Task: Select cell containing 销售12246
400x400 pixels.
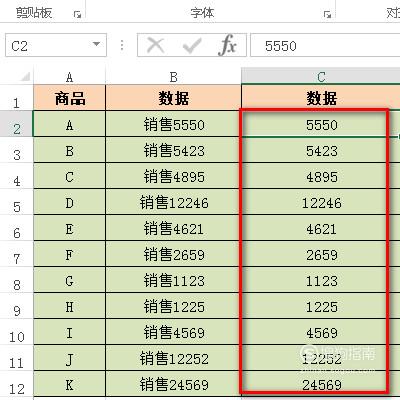Action: coord(173,202)
